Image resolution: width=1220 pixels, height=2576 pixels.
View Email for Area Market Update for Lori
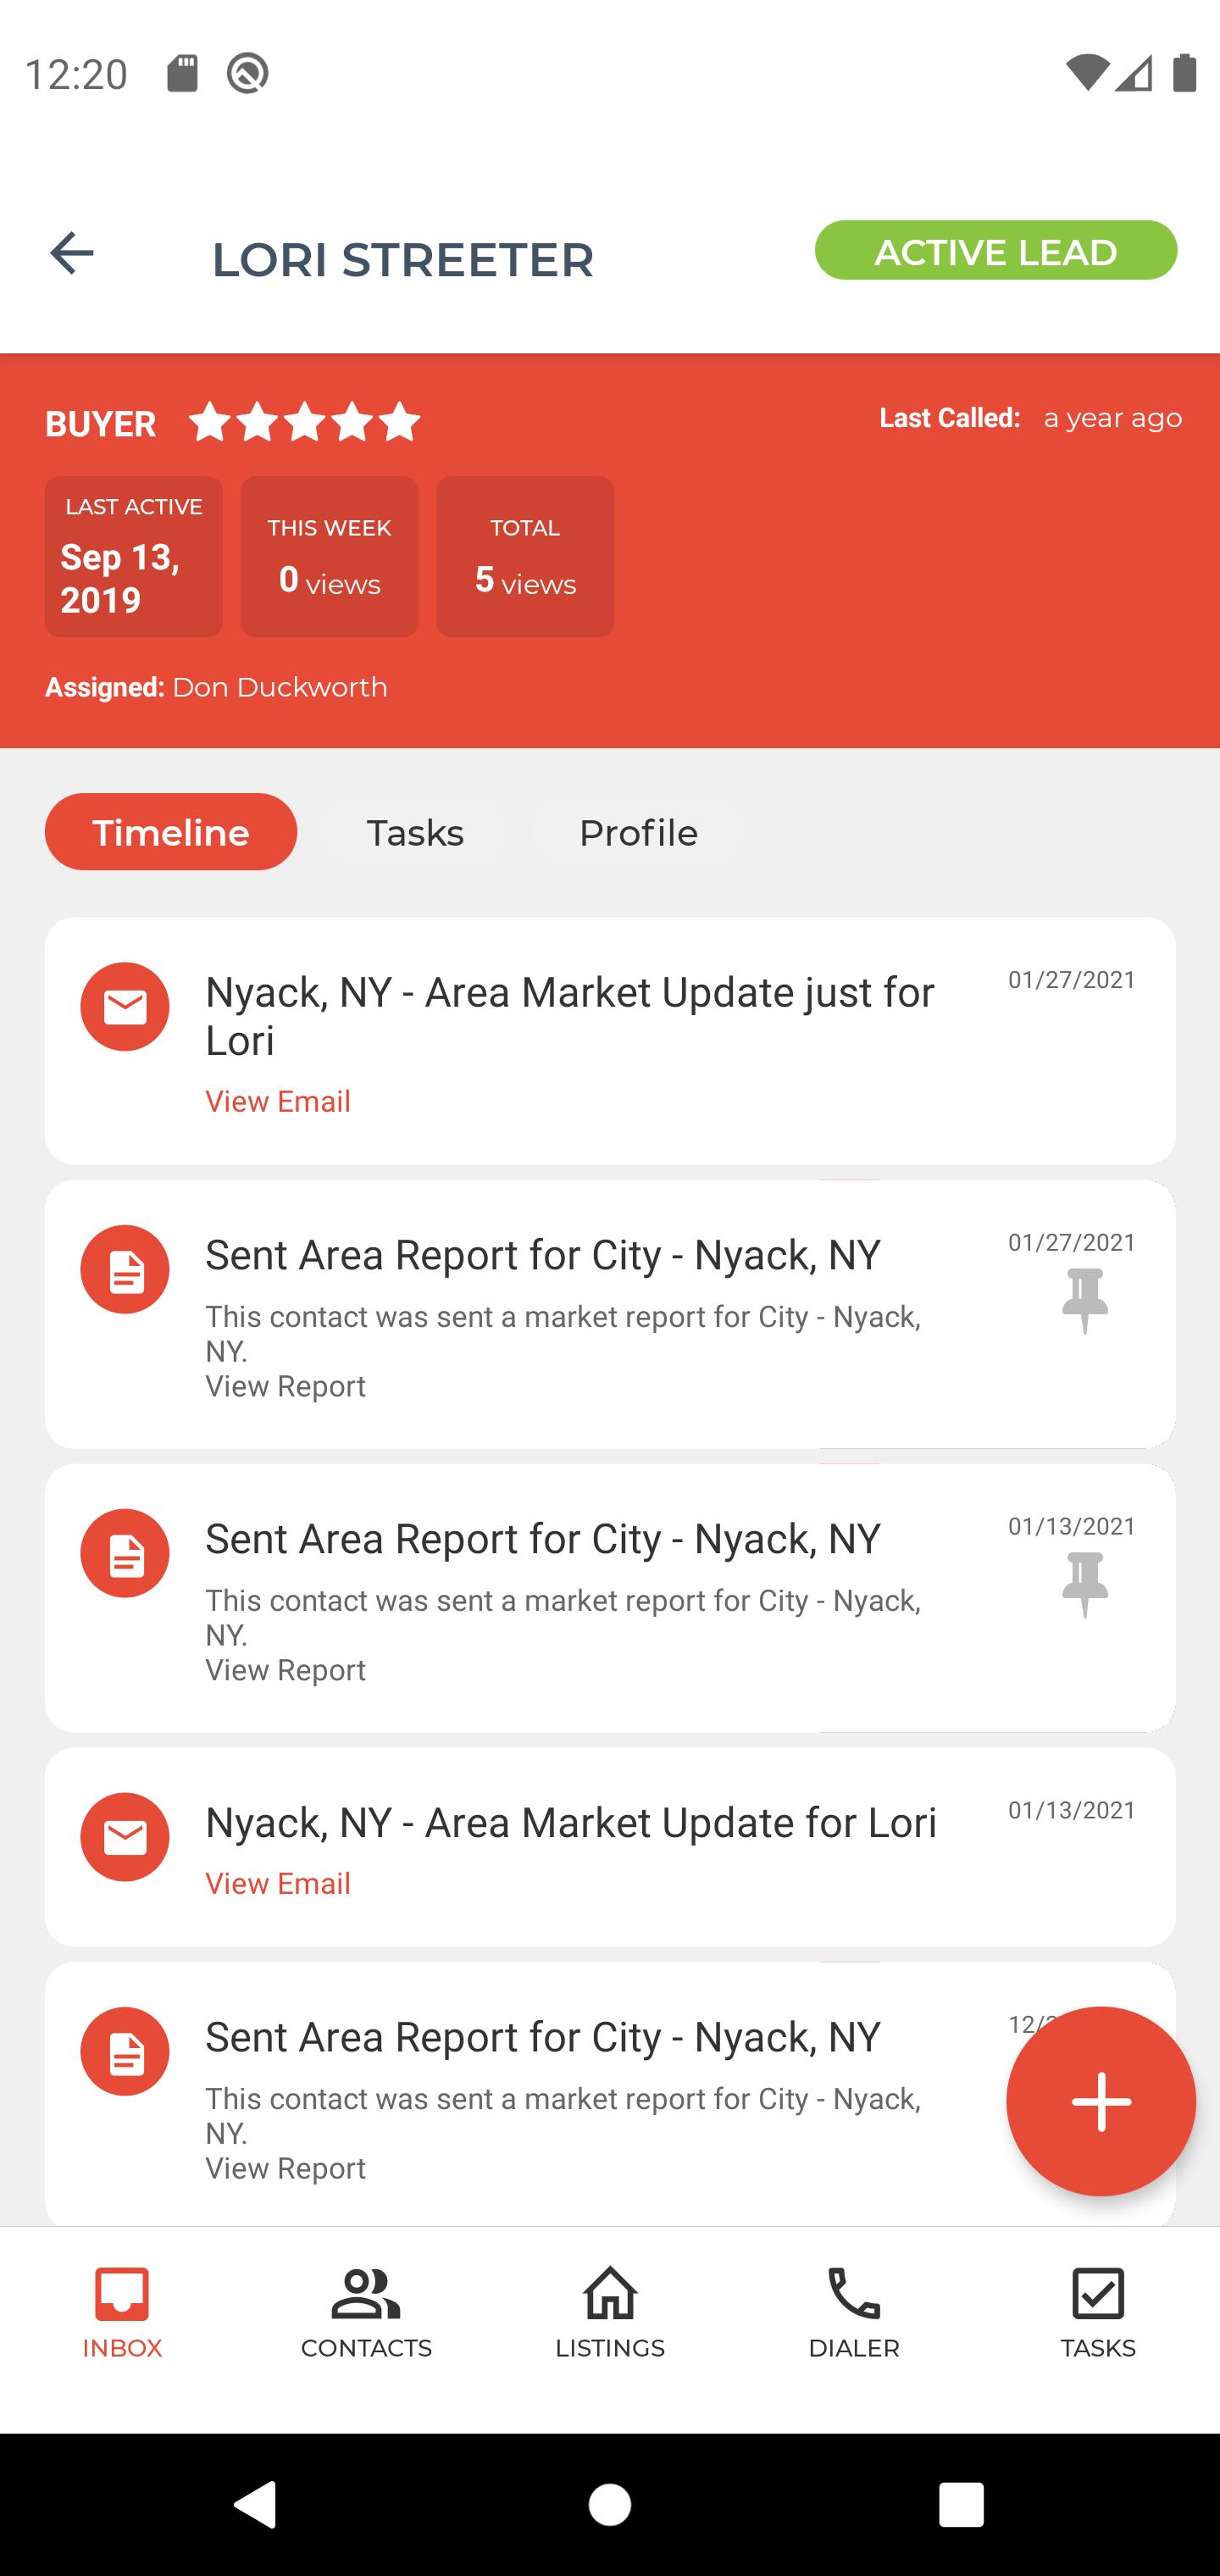pyautogui.click(x=278, y=1883)
